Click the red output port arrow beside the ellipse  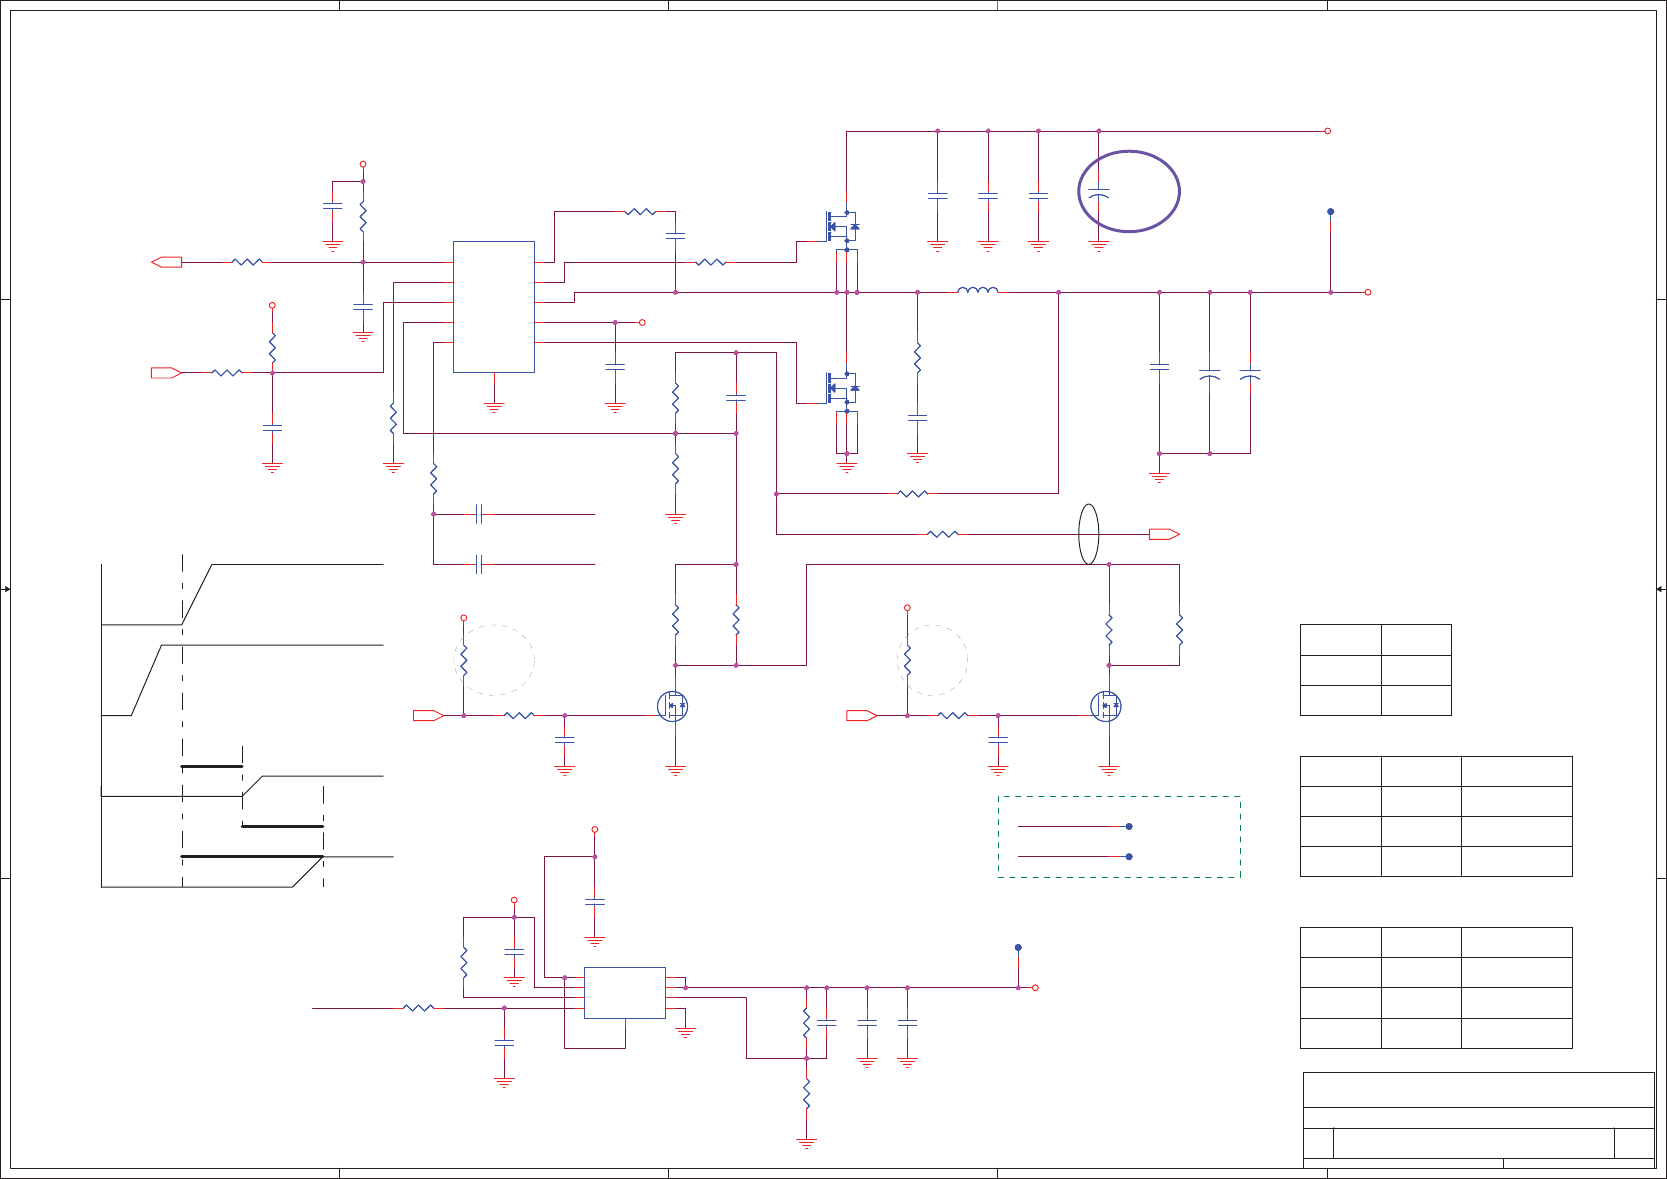point(1164,534)
